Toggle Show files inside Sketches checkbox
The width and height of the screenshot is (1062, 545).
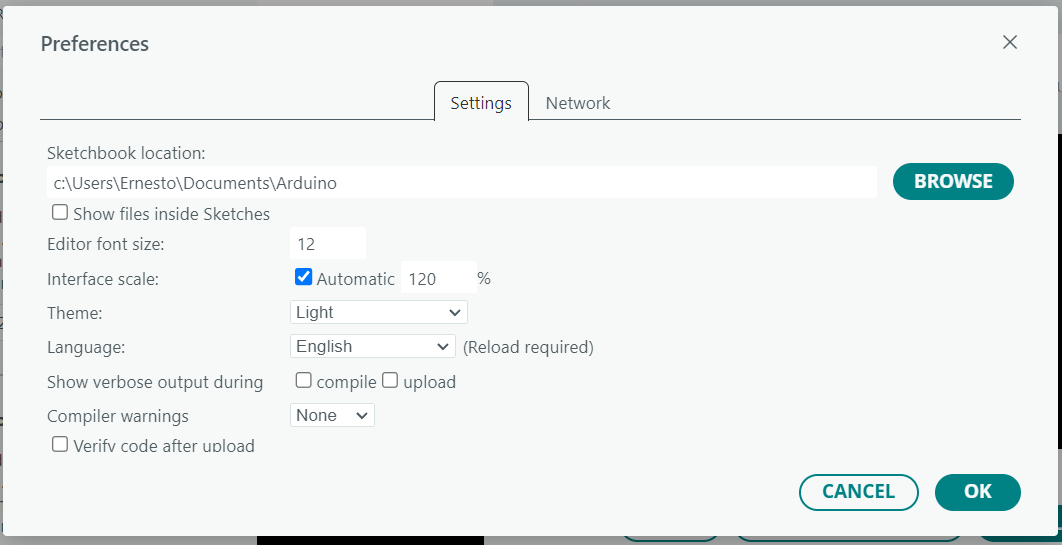coord(60,213)
